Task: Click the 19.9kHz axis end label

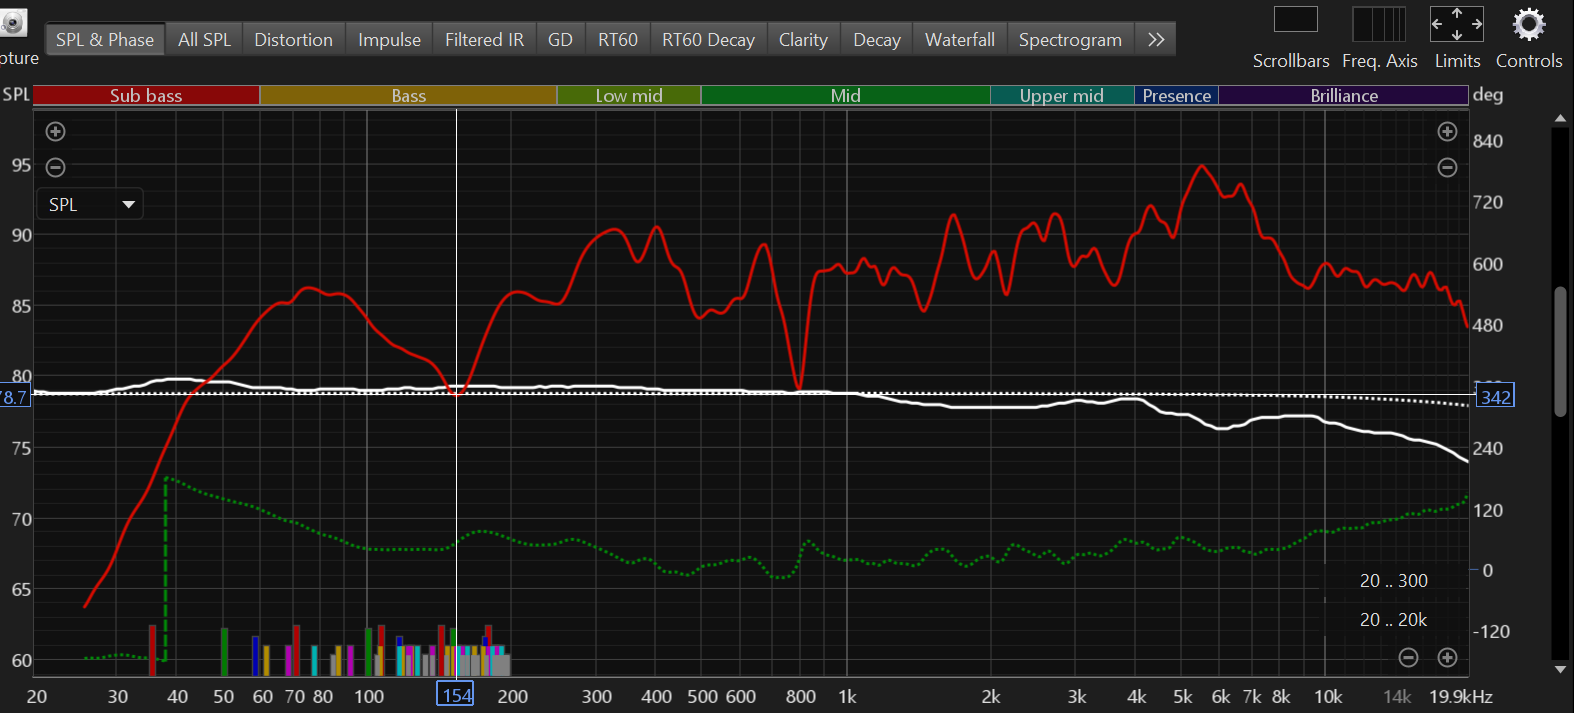Action: tap(1460, 697)
